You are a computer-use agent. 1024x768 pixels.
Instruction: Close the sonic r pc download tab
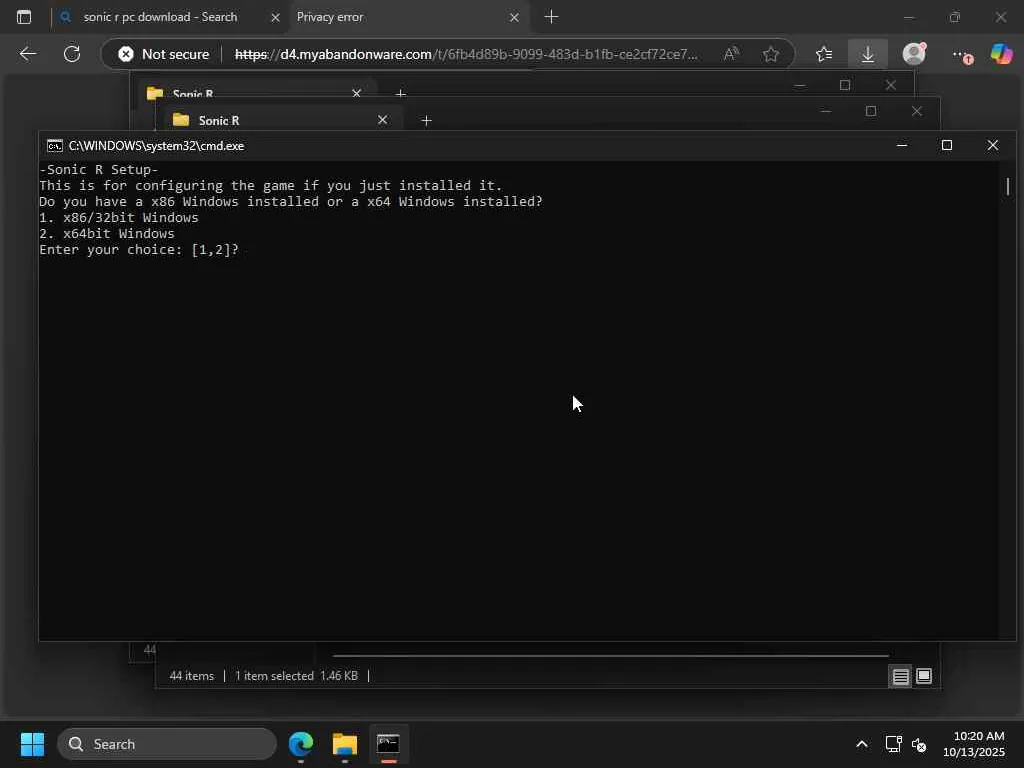pos(275,18)
